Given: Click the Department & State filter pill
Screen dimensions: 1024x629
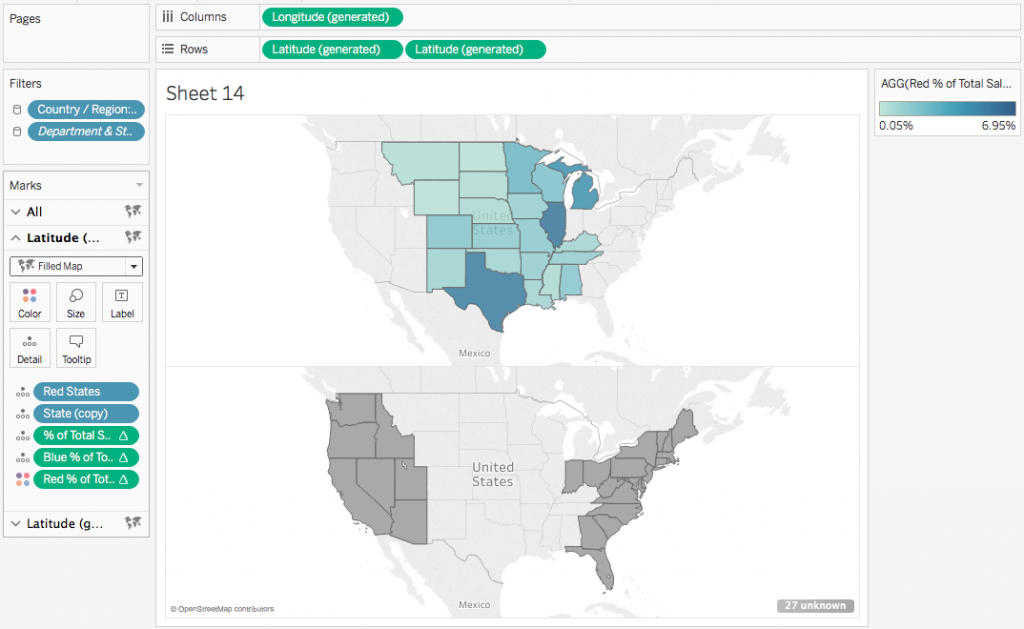Looking at the screenshot, I should [x=86, y=132].
